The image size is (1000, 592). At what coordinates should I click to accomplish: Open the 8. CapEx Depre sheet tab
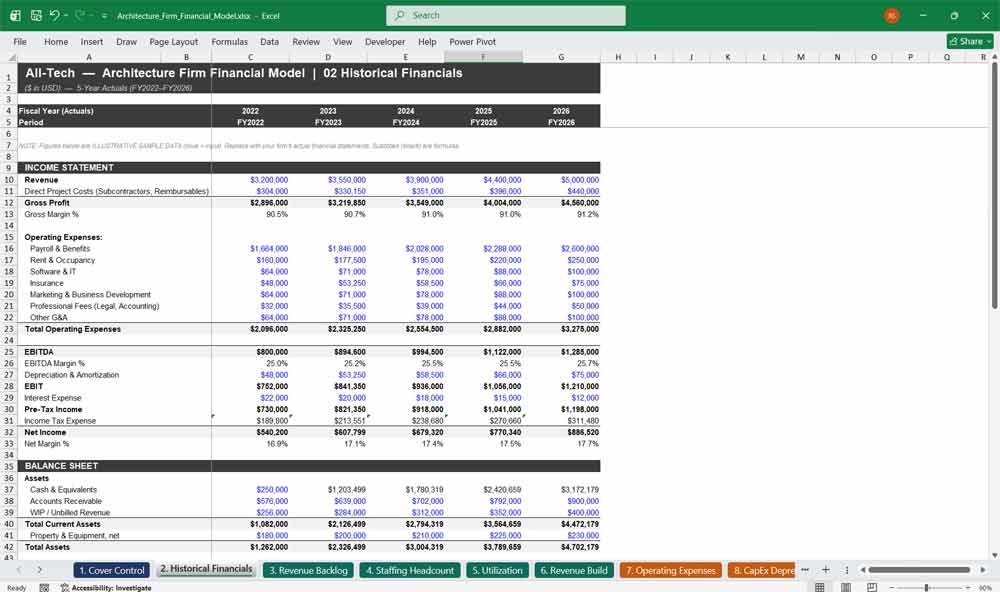coord(761,570)
